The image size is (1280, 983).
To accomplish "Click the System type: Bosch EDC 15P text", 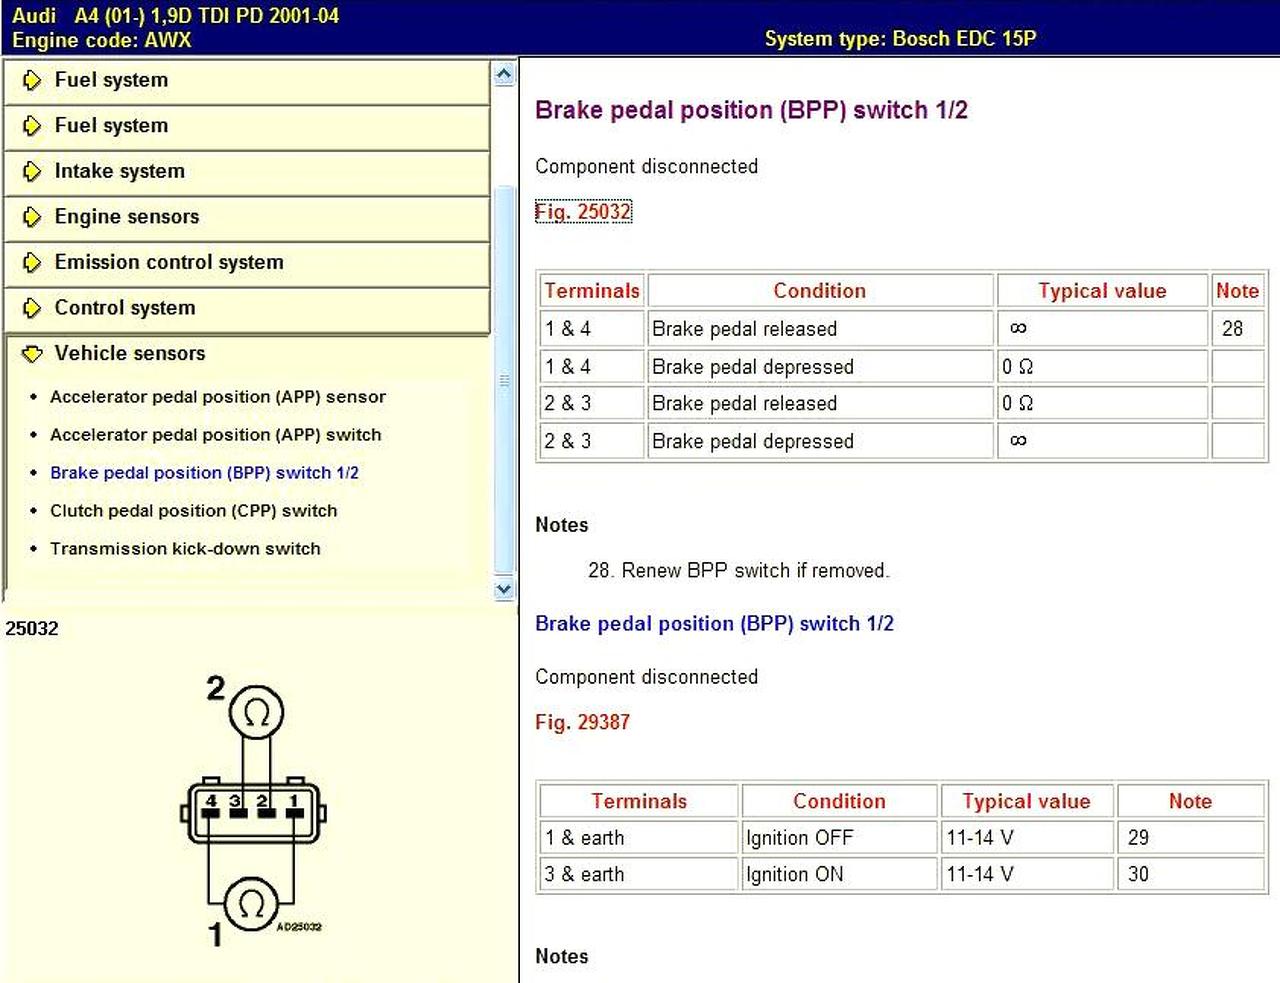I will click(x=900, y=39).
